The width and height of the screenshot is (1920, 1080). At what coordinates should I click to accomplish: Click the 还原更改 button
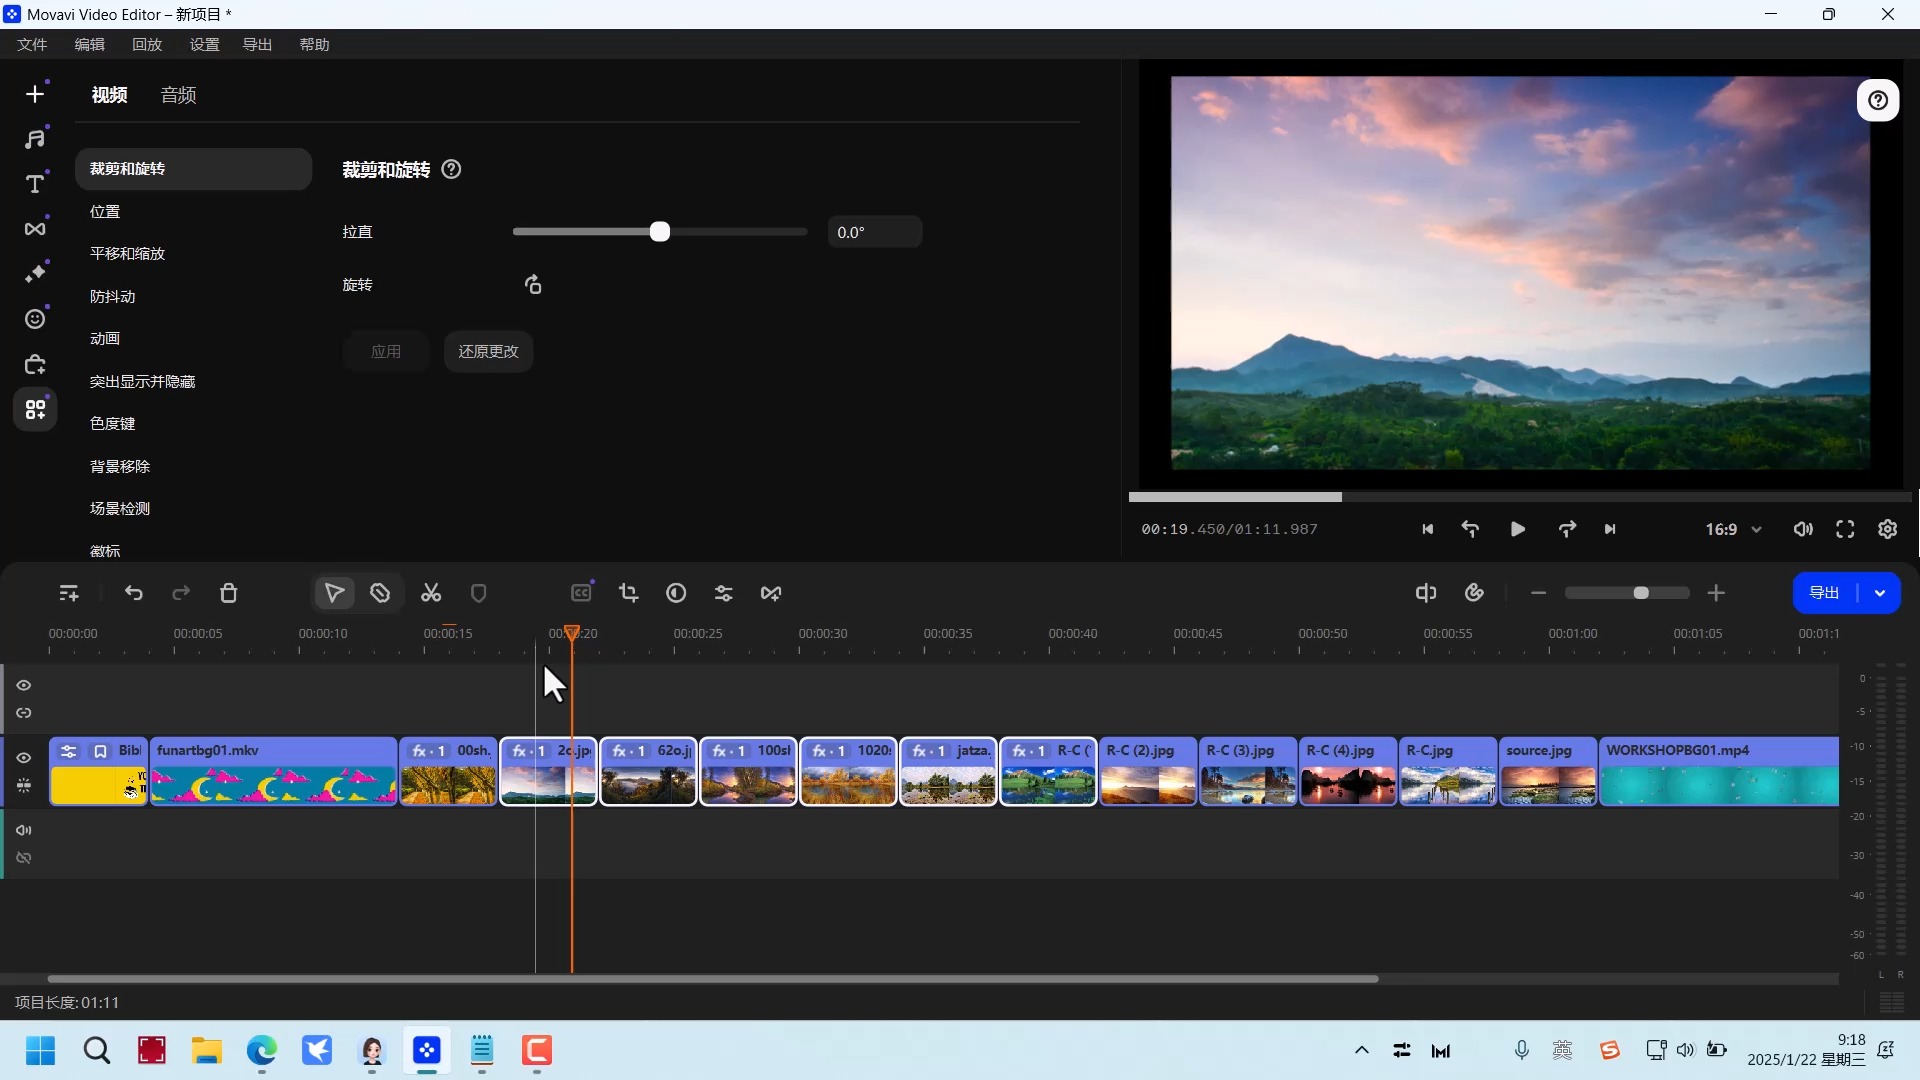(x=488, y=351)
